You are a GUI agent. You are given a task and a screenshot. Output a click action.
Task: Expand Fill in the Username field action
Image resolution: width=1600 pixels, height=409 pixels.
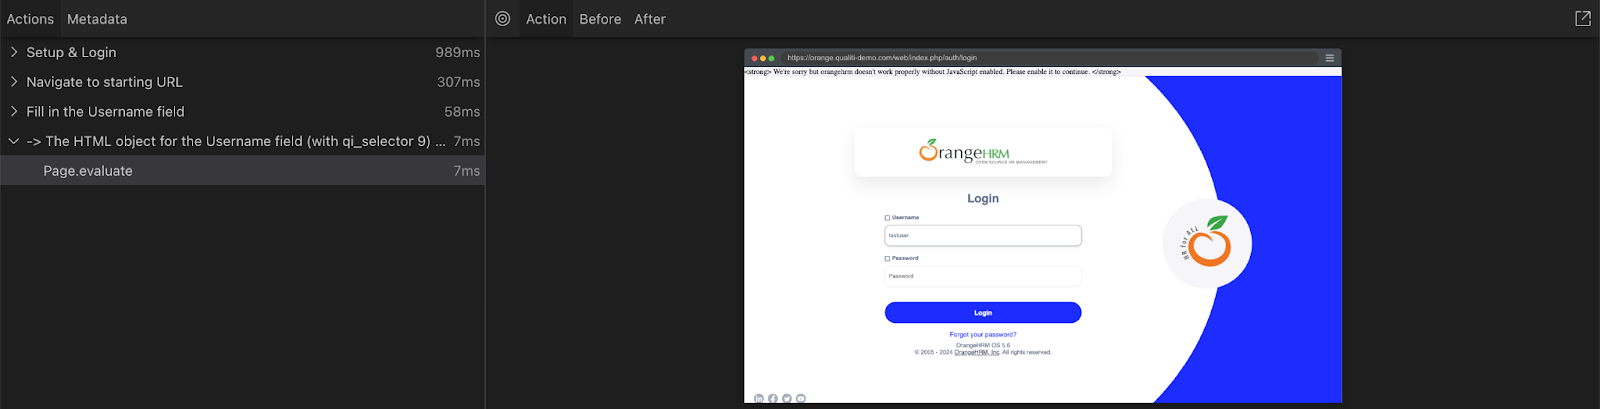click(14, 112)
